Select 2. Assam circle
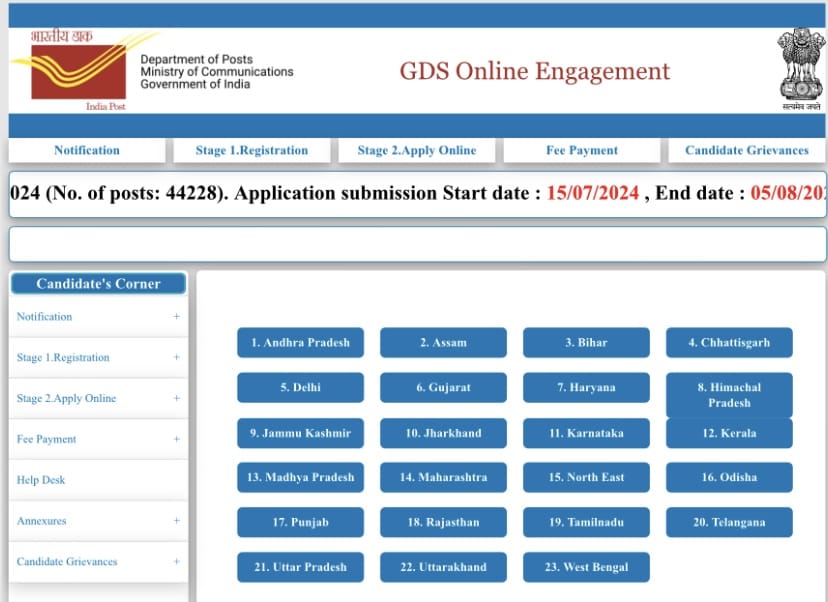This screenshot has width=828, height=602. click(444, 343)
